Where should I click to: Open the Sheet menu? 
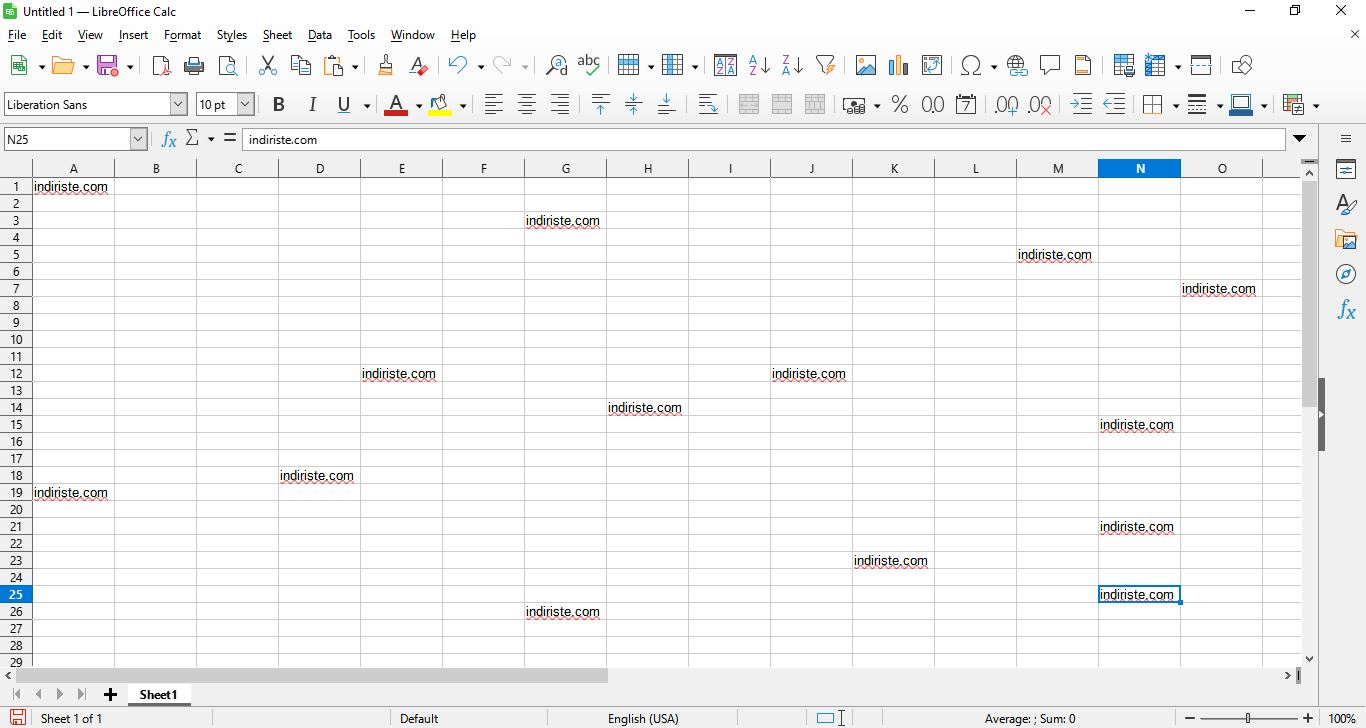point(277,35)
